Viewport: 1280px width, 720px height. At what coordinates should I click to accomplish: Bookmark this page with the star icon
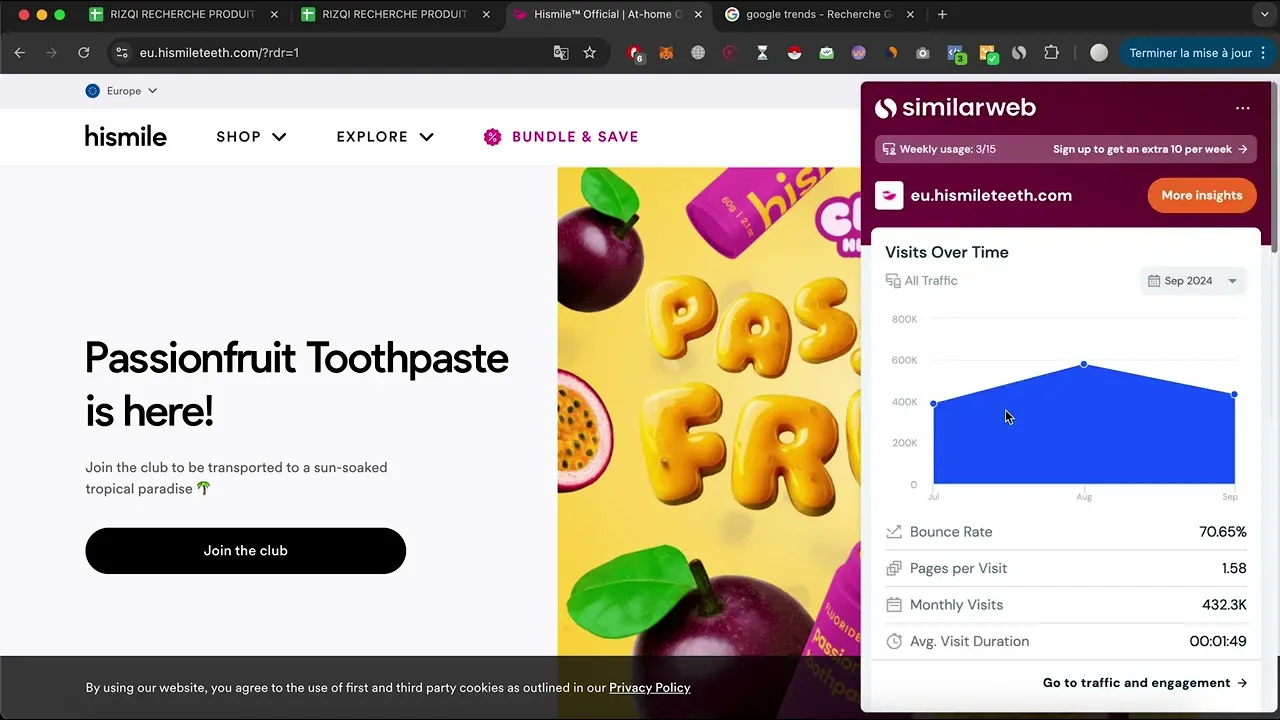tap(590, 53)
